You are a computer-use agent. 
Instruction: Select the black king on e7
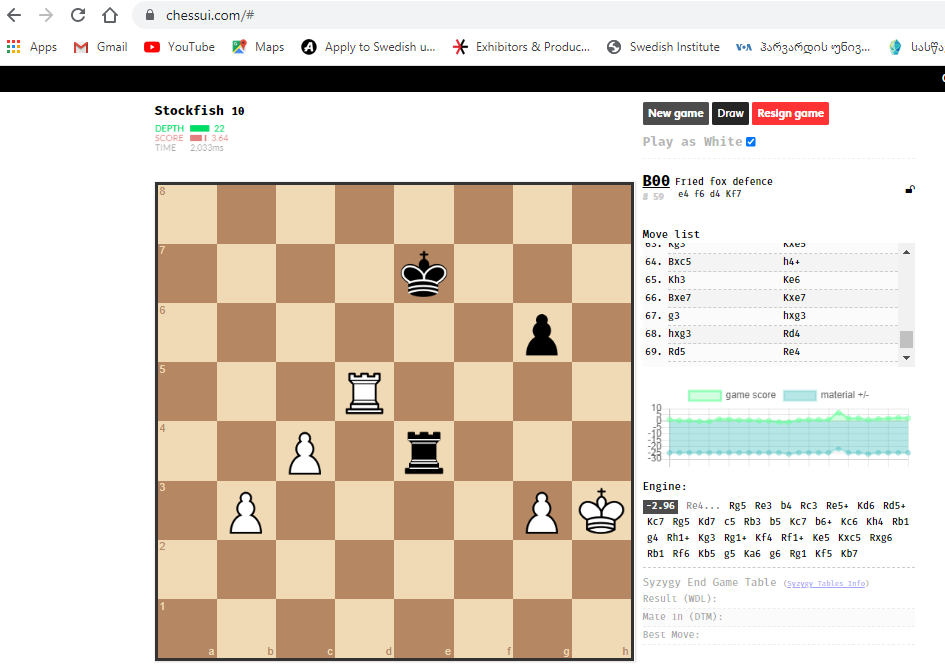click(x=424, y=274)
